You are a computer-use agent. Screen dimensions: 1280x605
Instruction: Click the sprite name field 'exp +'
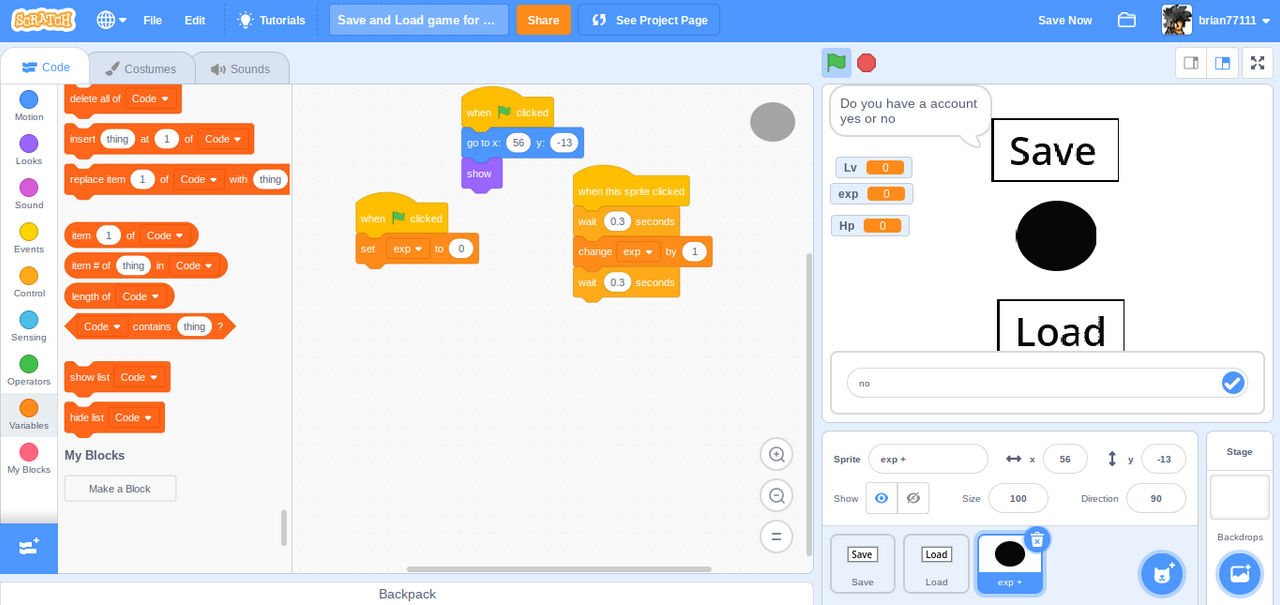tap(928, 459)
